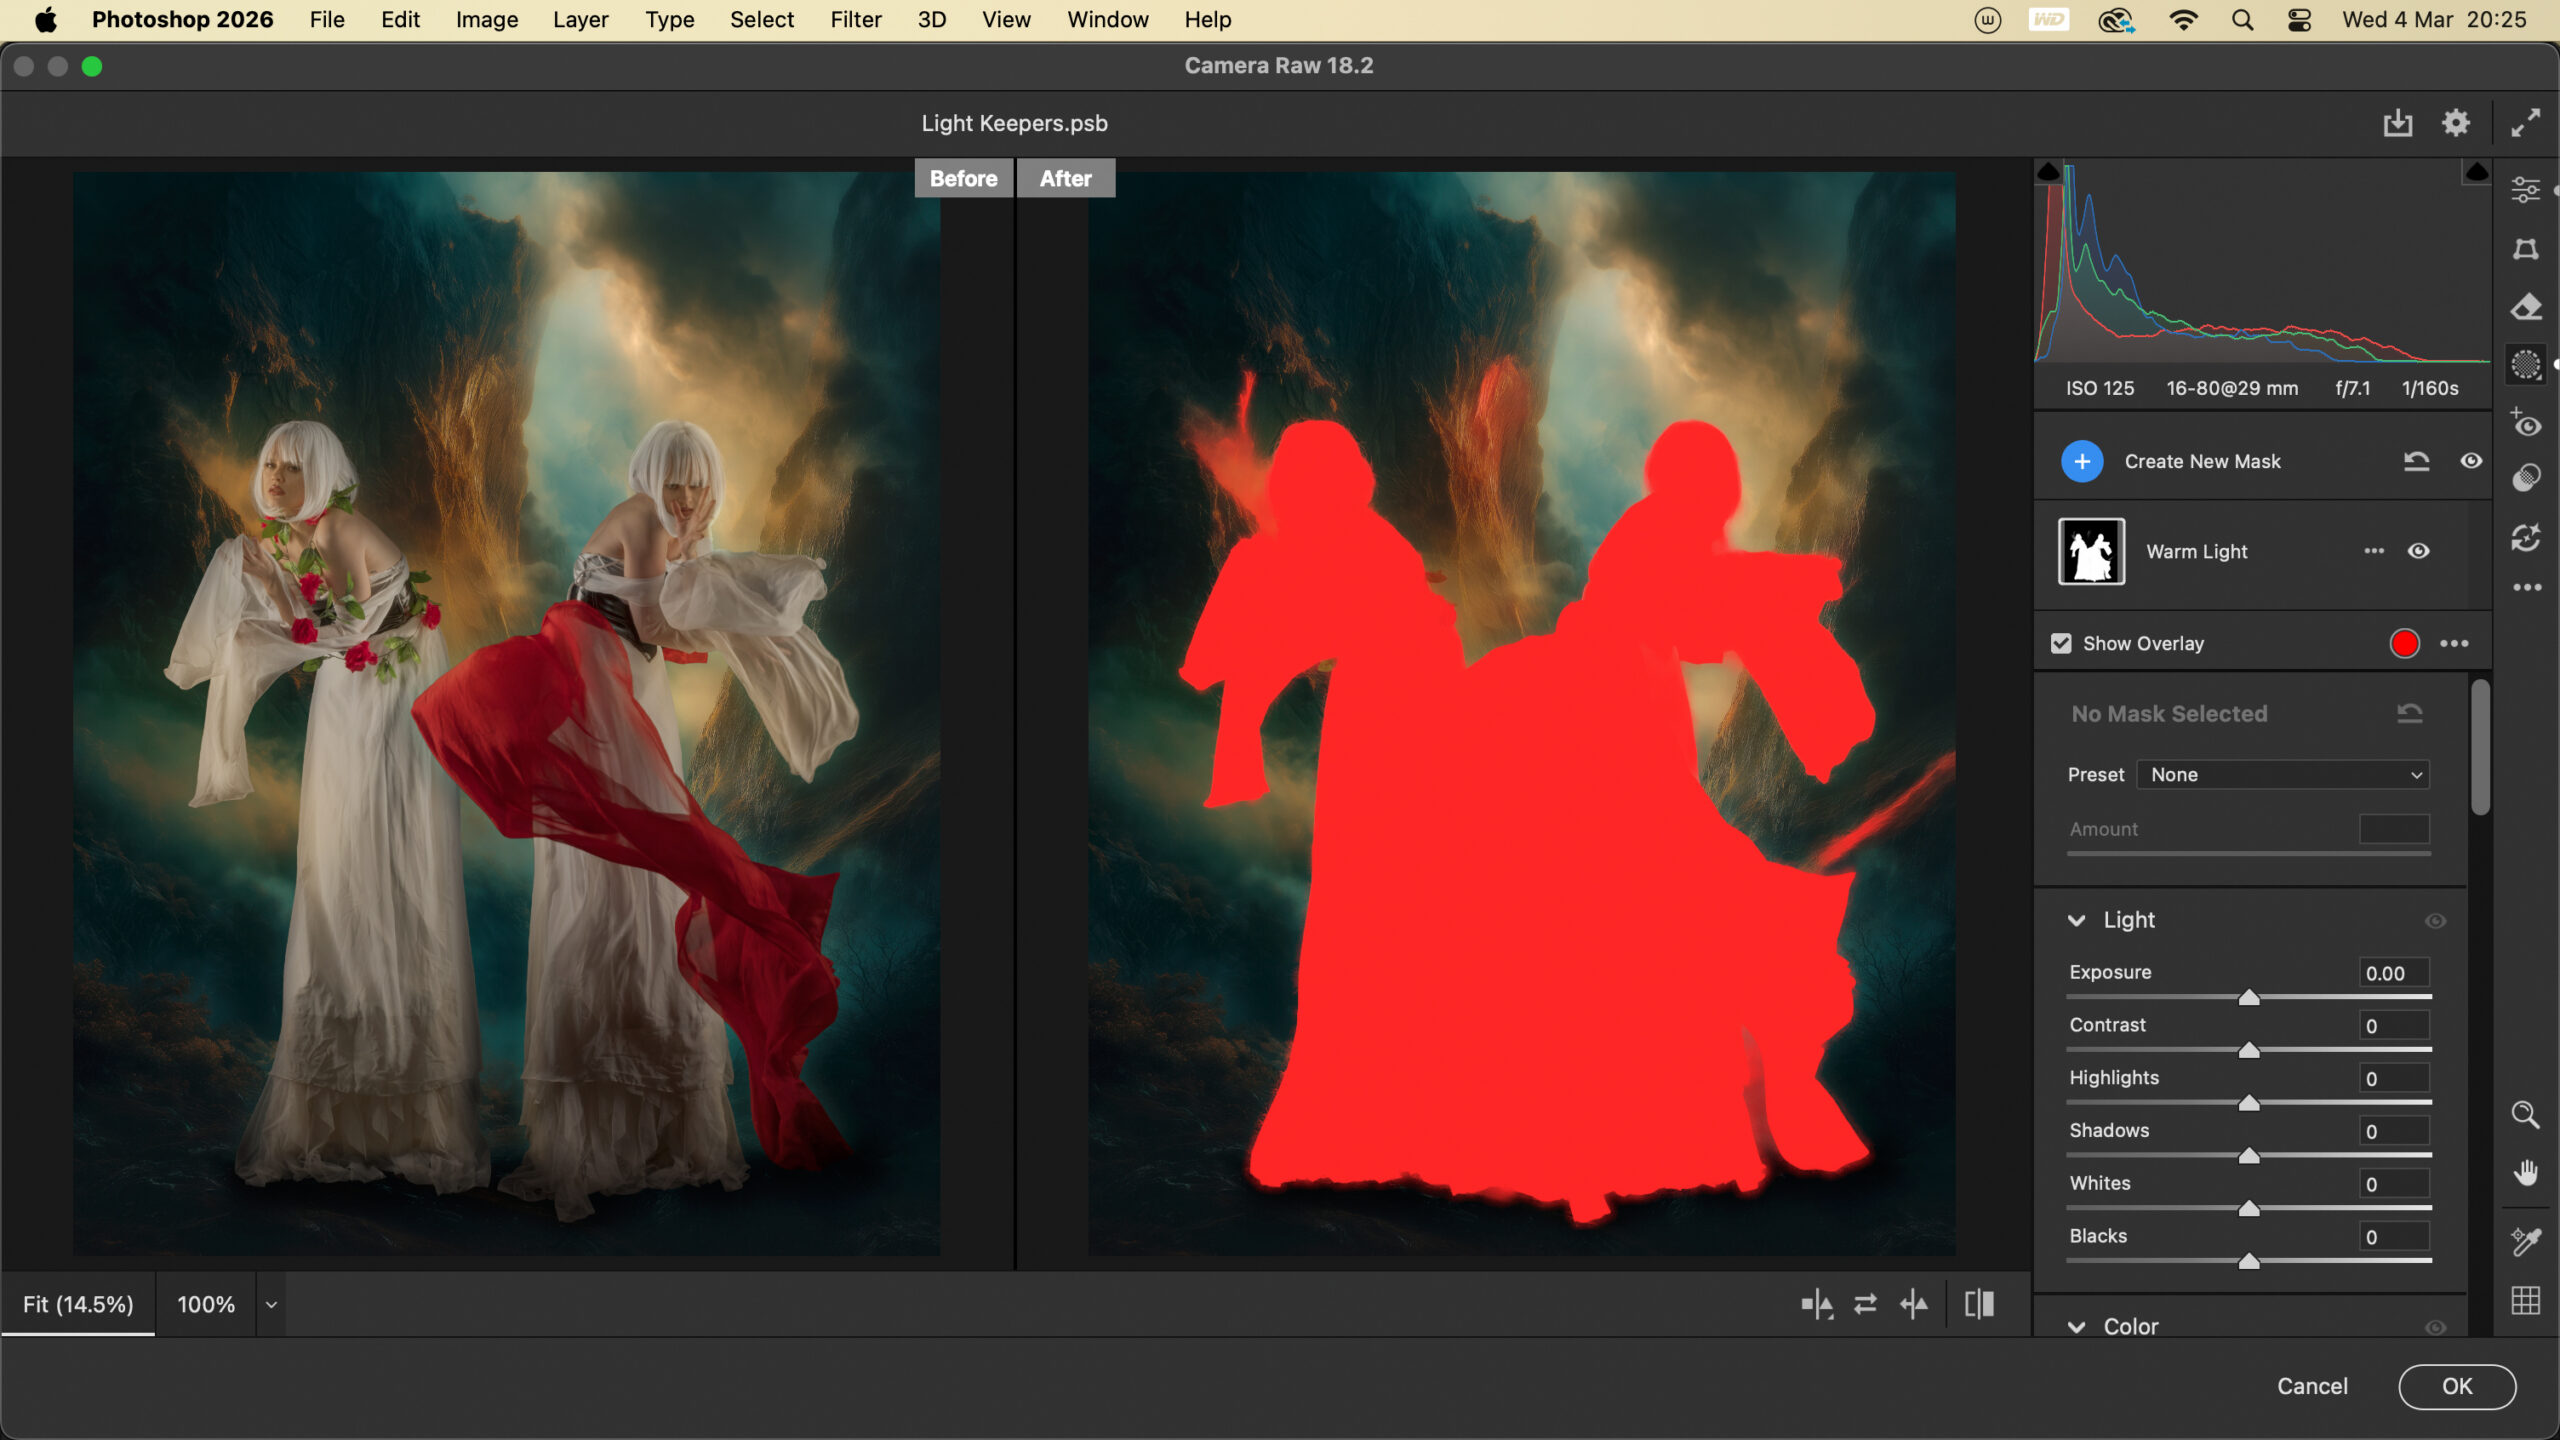Screen dimensions: 2560x1440
Task: Toggle the grid overlay icon
Action: click(2526, 1300)
